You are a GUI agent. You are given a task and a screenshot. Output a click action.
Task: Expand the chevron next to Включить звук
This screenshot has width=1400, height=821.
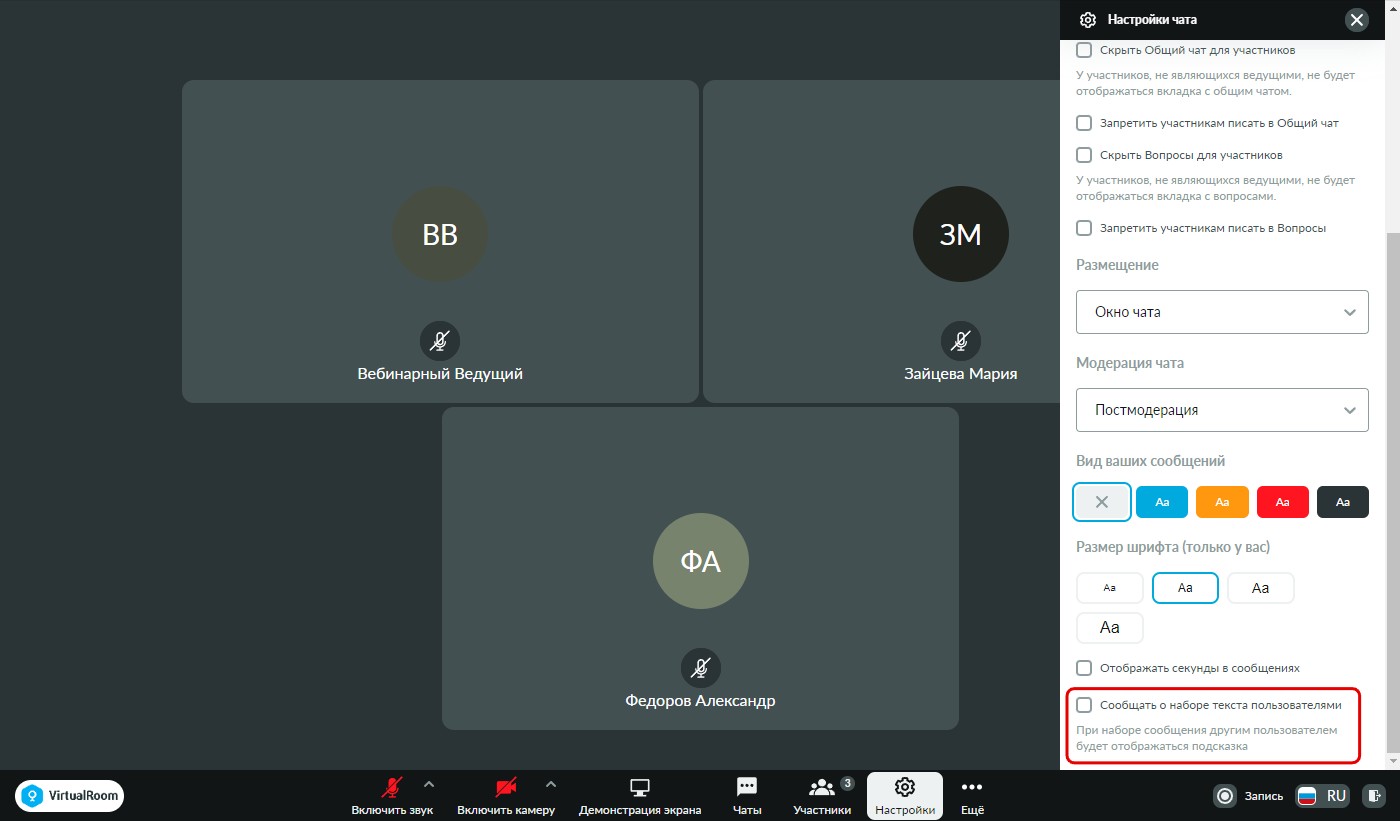[429, 783]
